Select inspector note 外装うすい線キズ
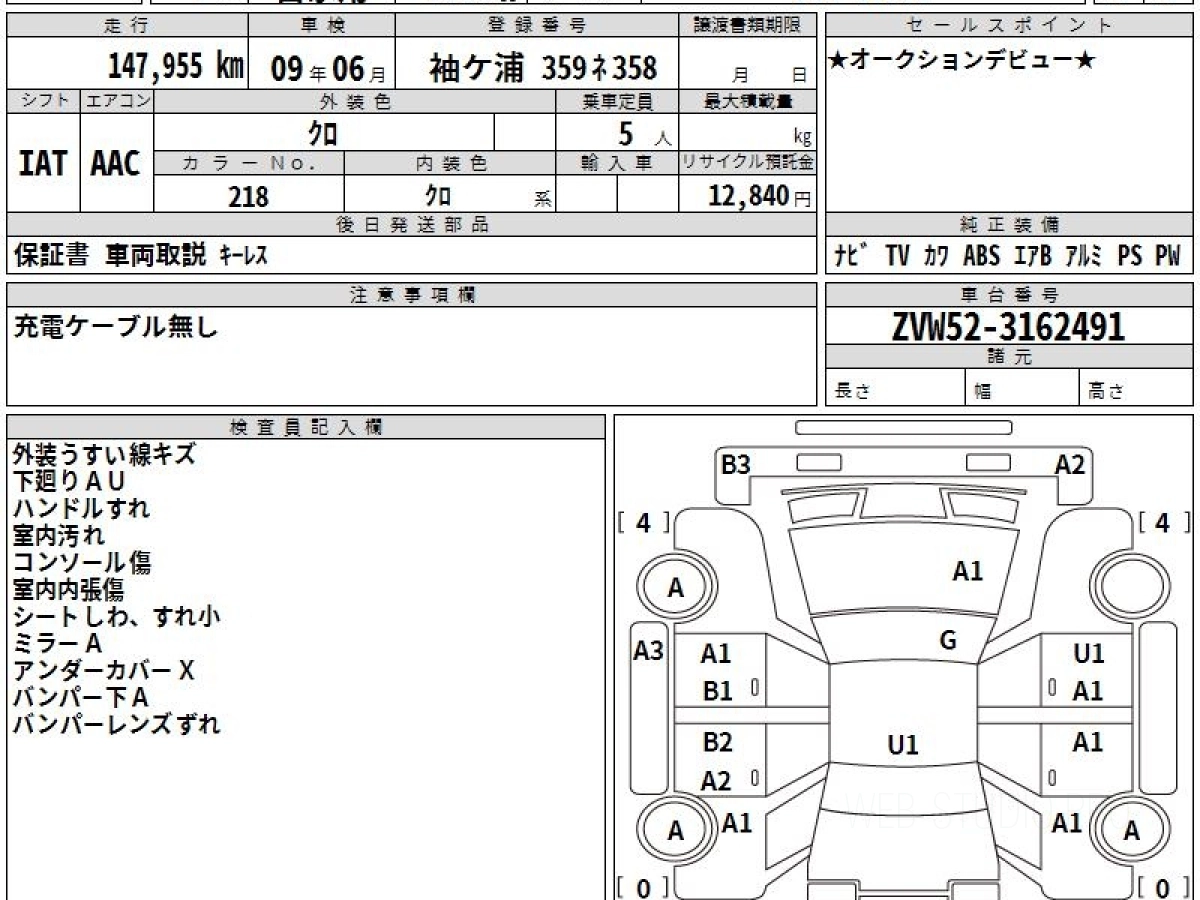Viewport: 1200px width, 900px height. click(104, 454)
